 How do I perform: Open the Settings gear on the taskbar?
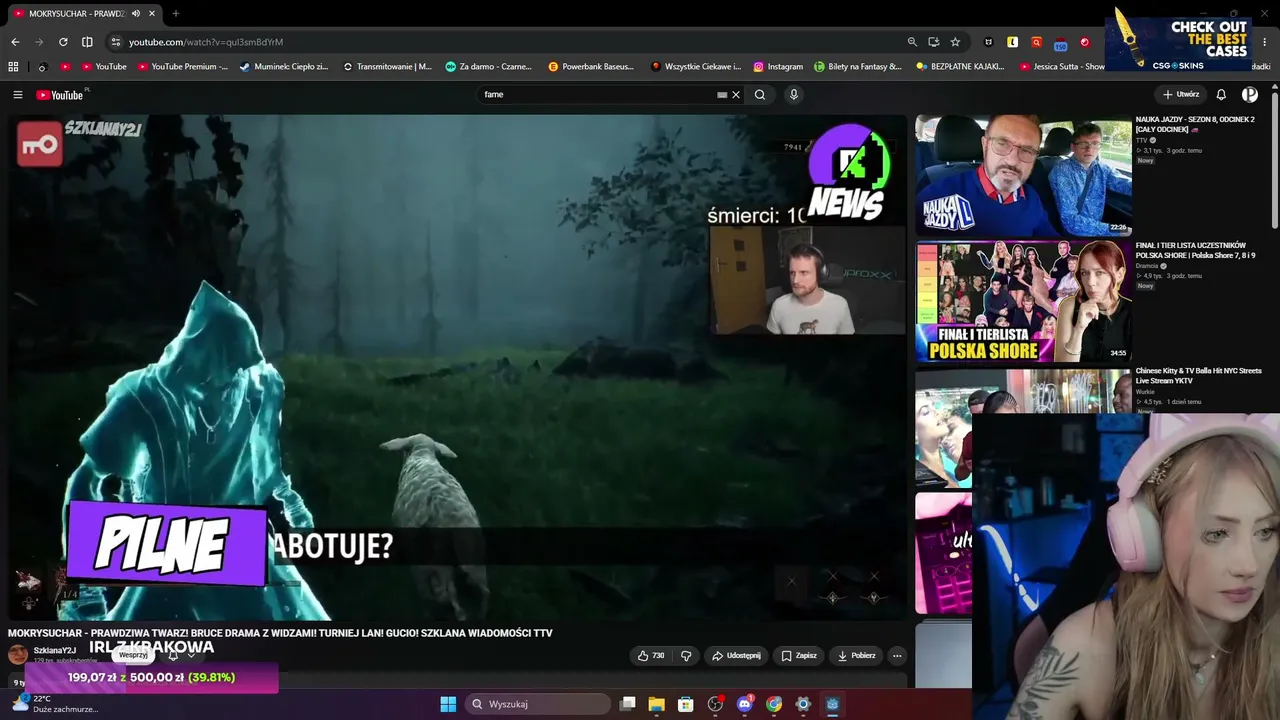803,704
